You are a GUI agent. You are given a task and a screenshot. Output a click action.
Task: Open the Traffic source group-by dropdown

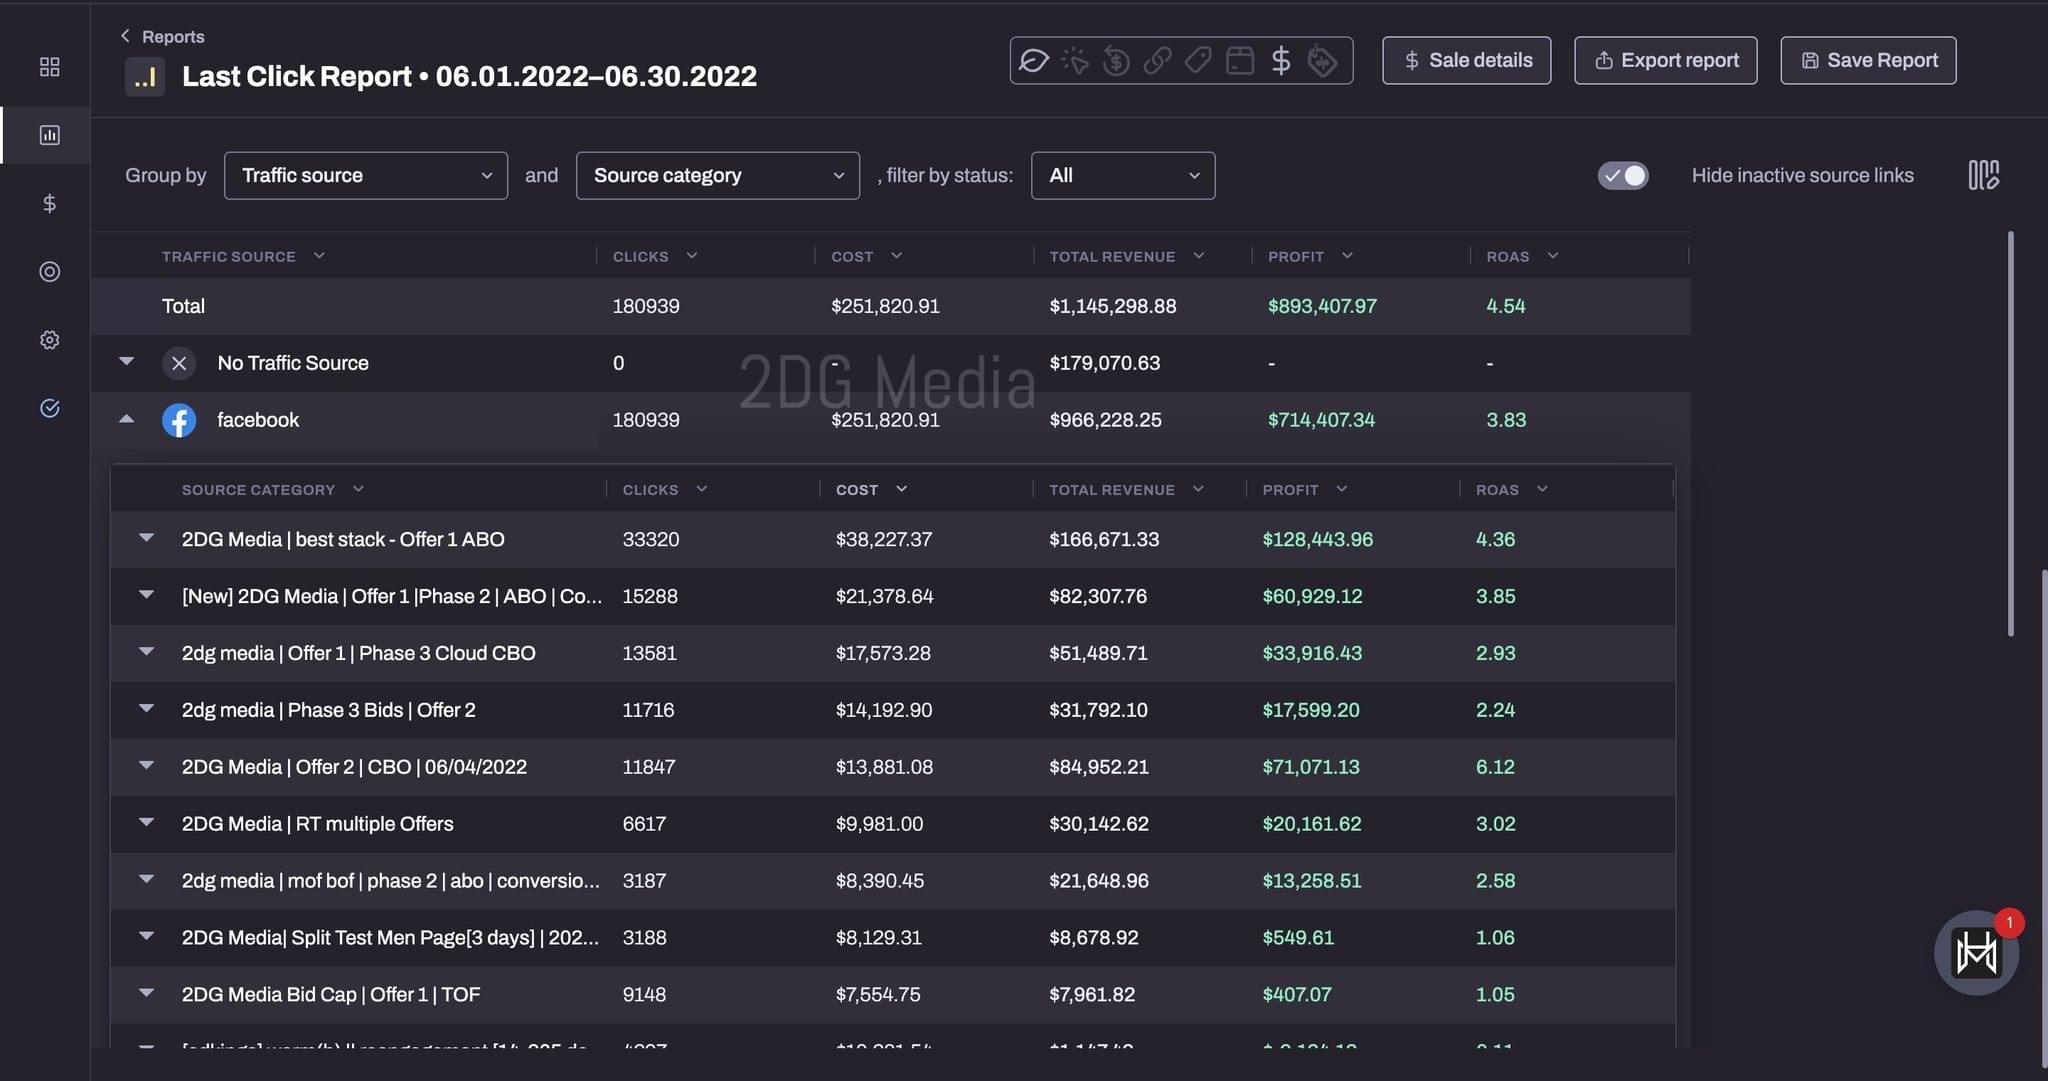[366, 175]
